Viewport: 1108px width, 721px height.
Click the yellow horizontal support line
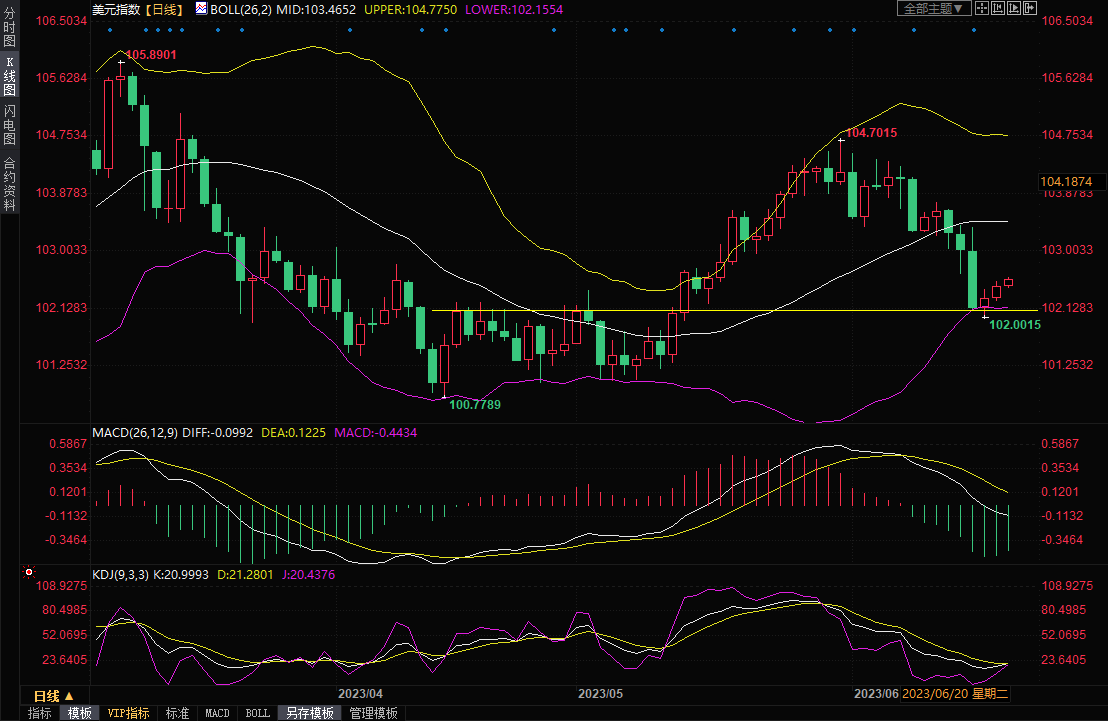coord(700,311)
